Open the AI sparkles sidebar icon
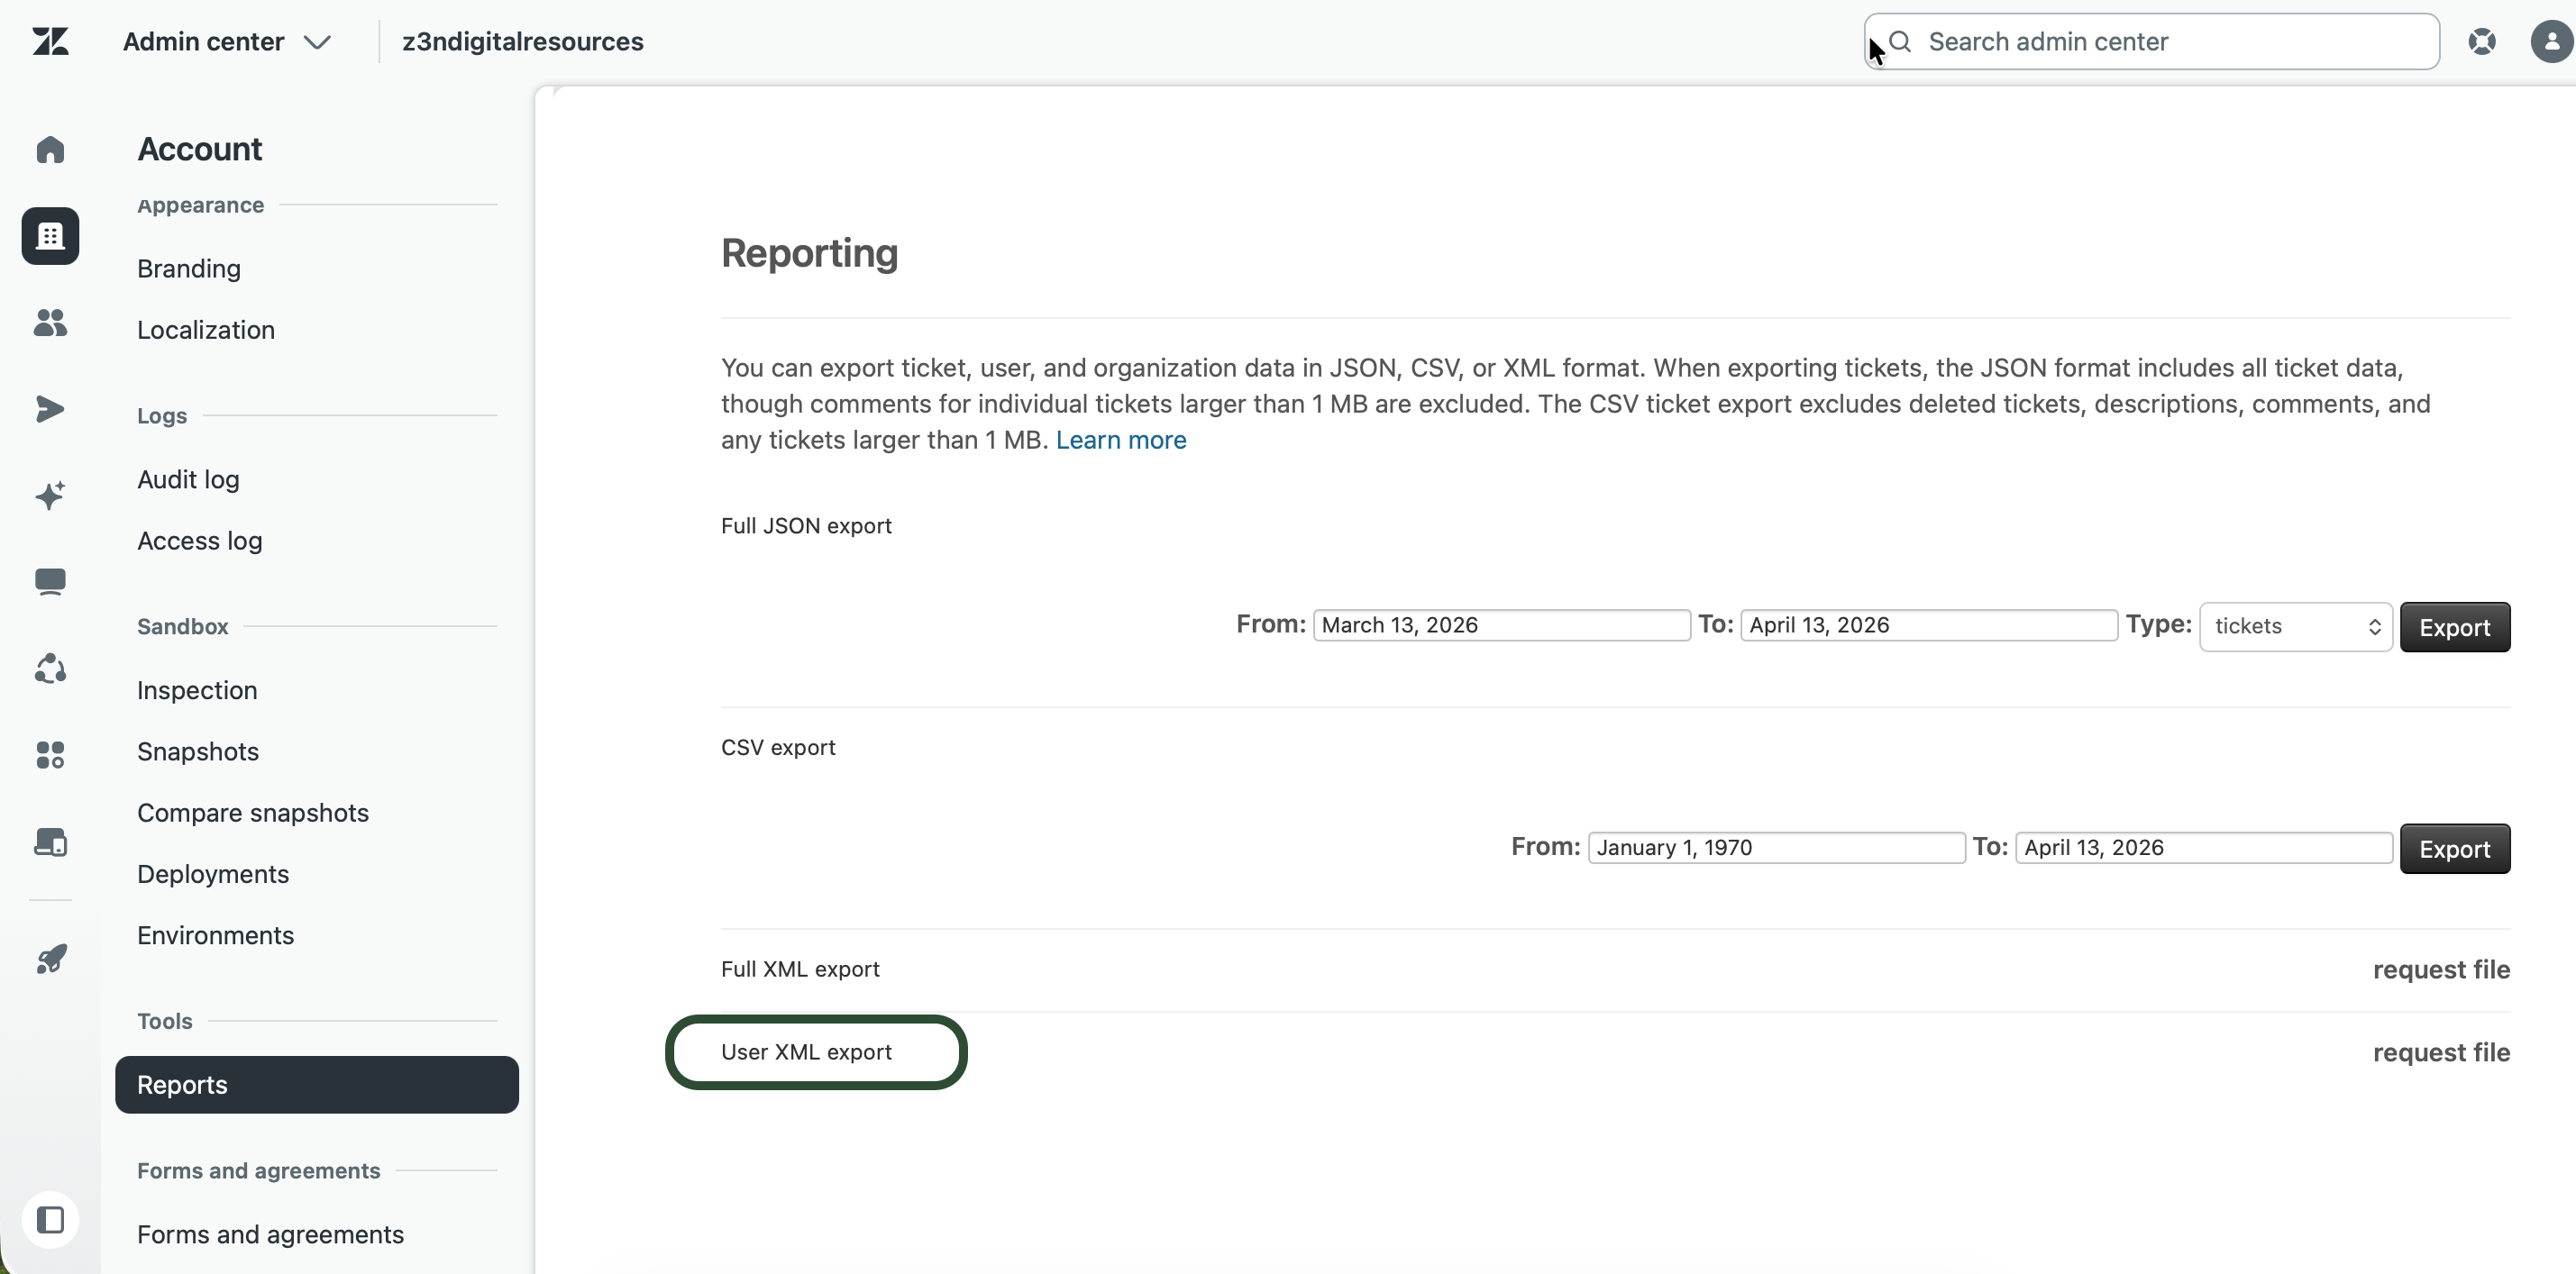2576x1274 pixels. [x=50, y=495]
